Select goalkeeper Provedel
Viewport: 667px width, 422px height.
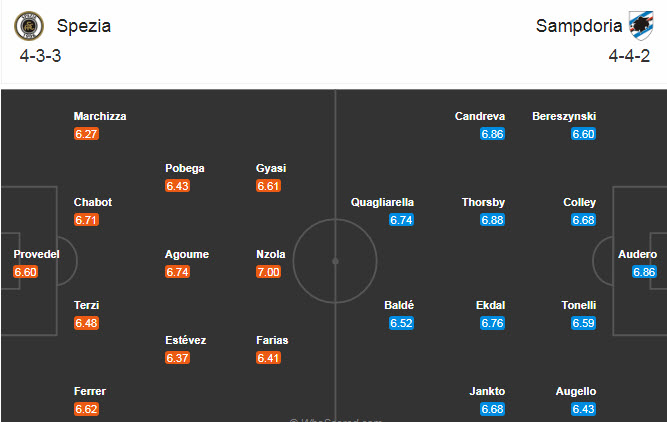point(37,254)
